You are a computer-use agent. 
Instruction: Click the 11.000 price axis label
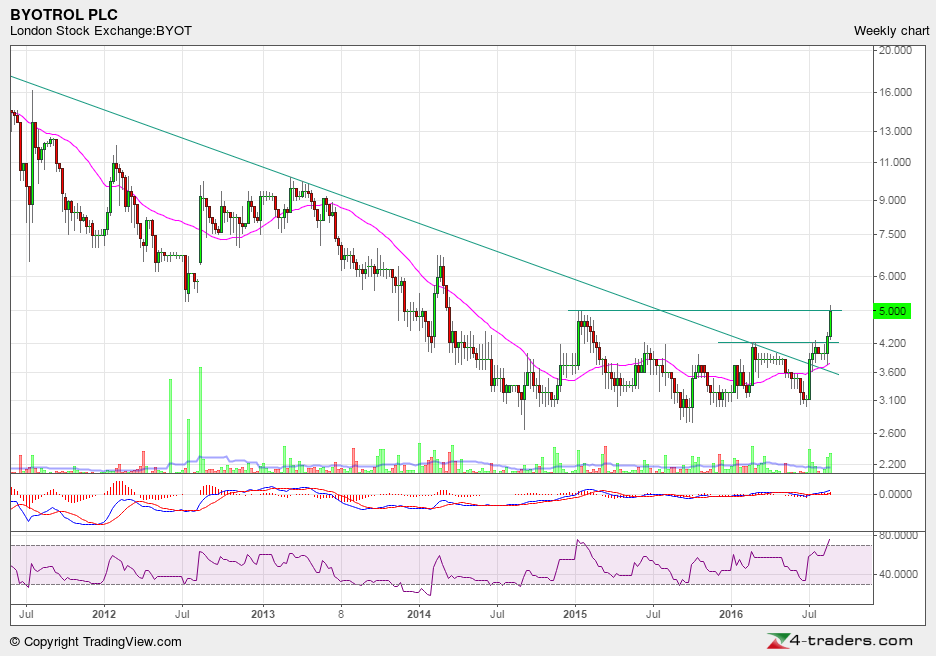895,162
